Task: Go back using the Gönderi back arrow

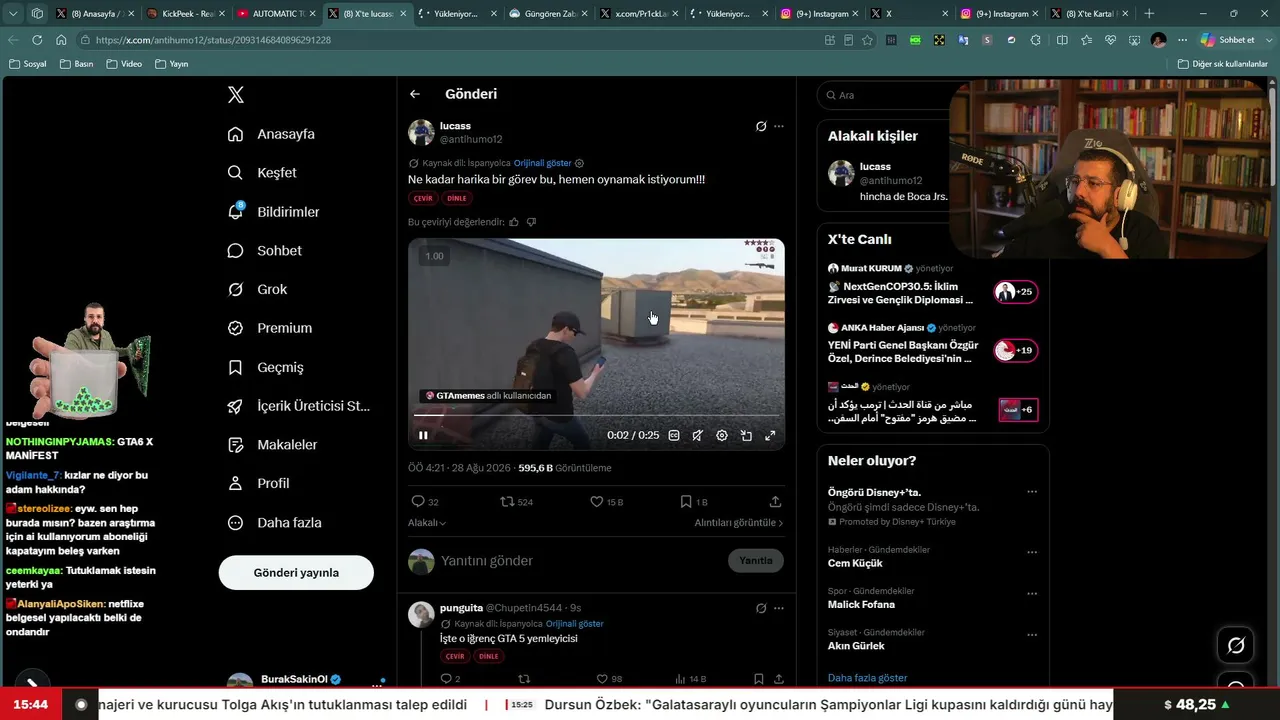Action: [x=415, y=94]
